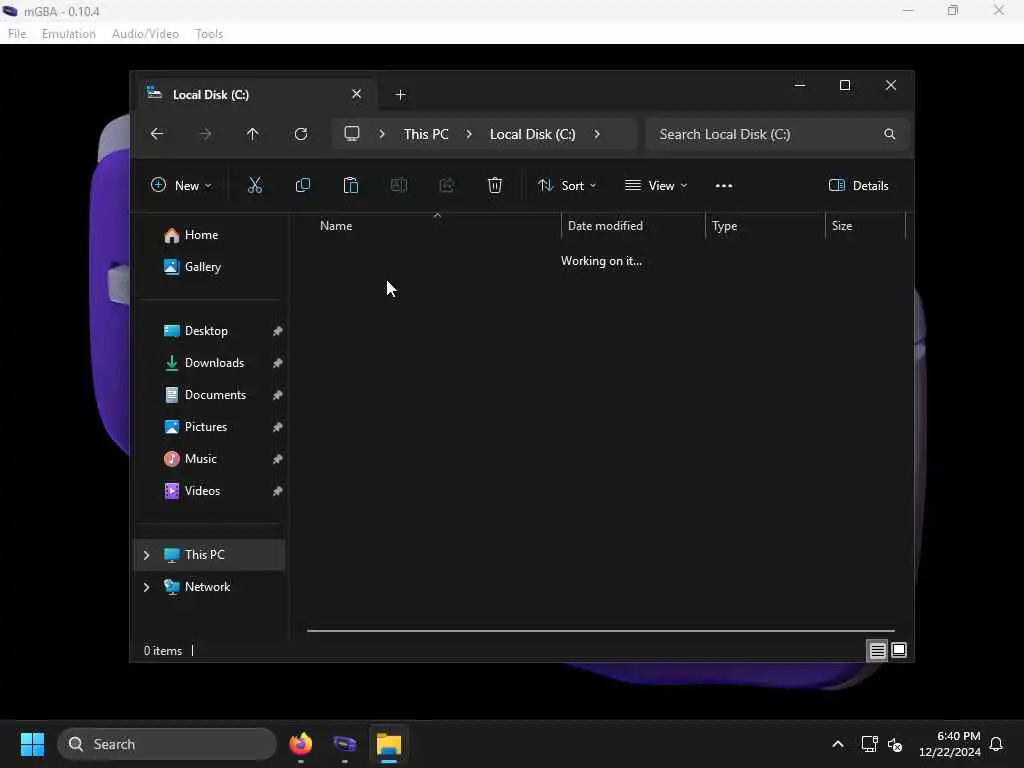Switch to details list view layout
The width and height of the screenshot is (1024, 768).
coord(877,650)
